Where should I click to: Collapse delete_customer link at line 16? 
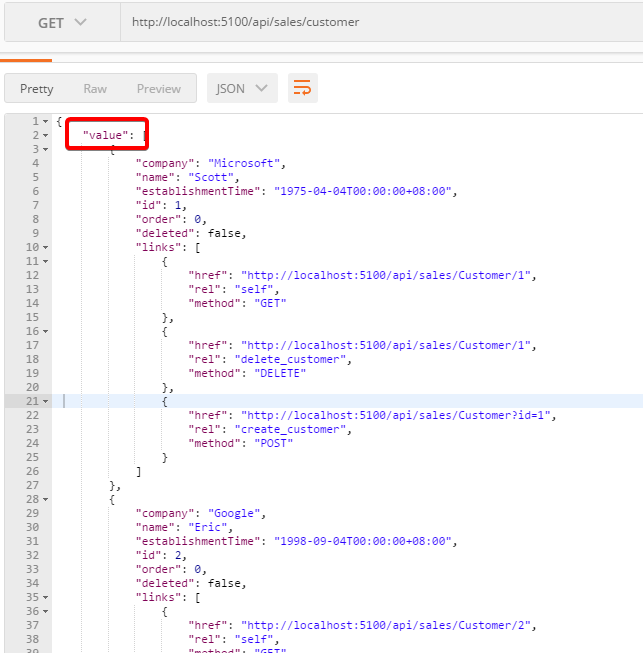click(x=46, y=331)
